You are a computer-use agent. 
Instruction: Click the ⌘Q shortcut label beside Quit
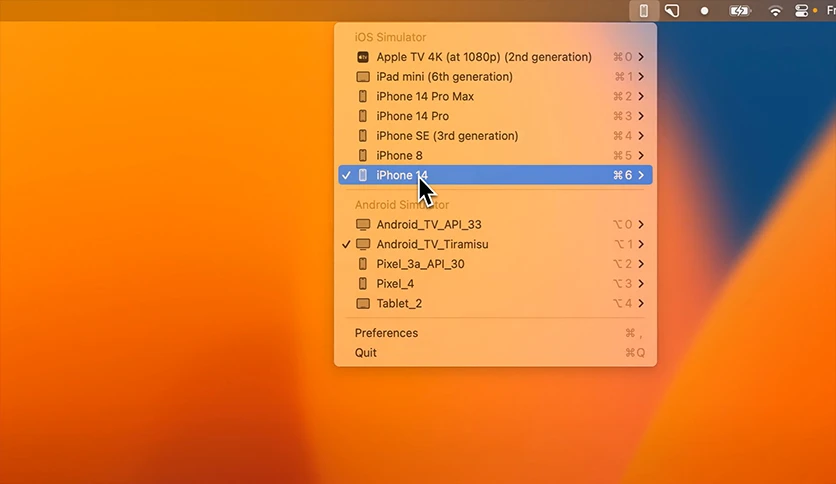635,353
